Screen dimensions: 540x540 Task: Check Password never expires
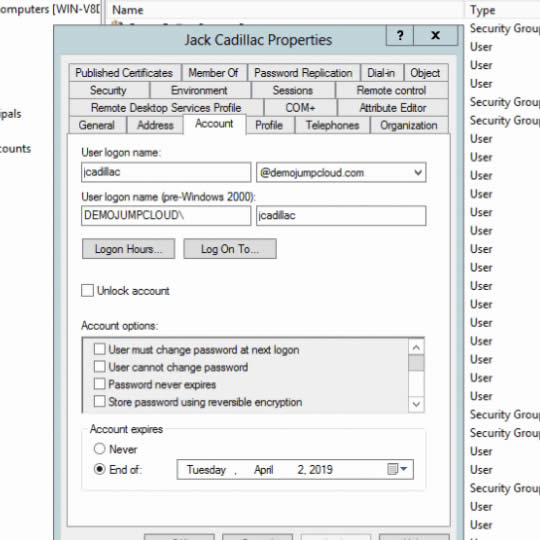[x=100, y=384]
